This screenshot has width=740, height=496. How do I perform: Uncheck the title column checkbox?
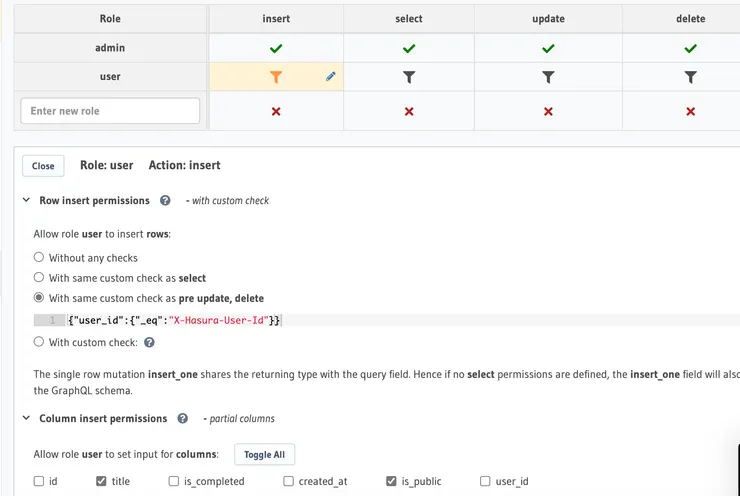pos(101,481)
